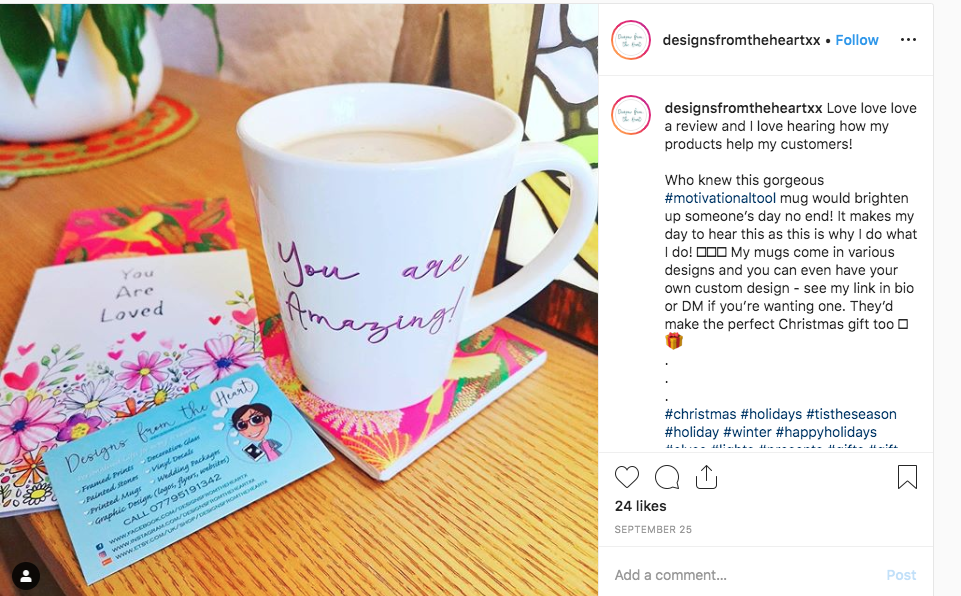Open caption avatar of designsfromtheheartxx
The width and height of the screenshot is (961, 596).
click(631, 115)
